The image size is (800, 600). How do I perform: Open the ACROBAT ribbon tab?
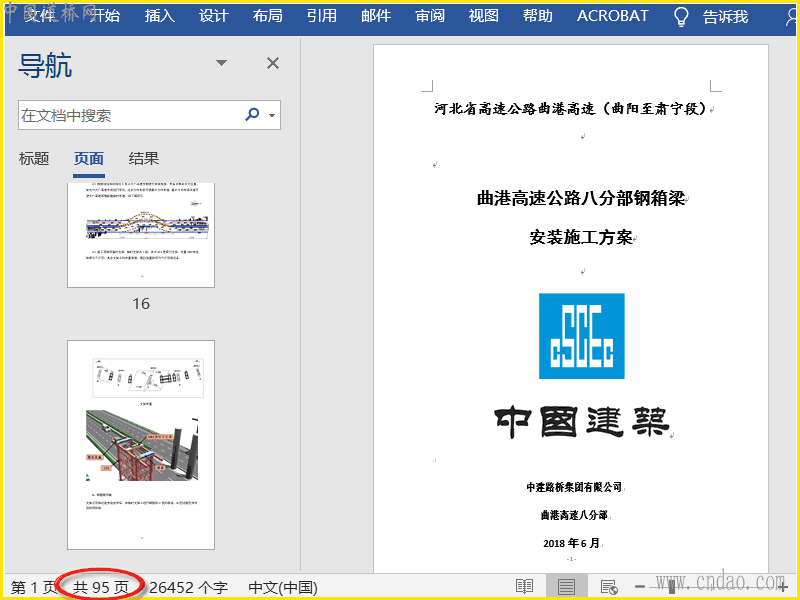click(x=613, y=16)
